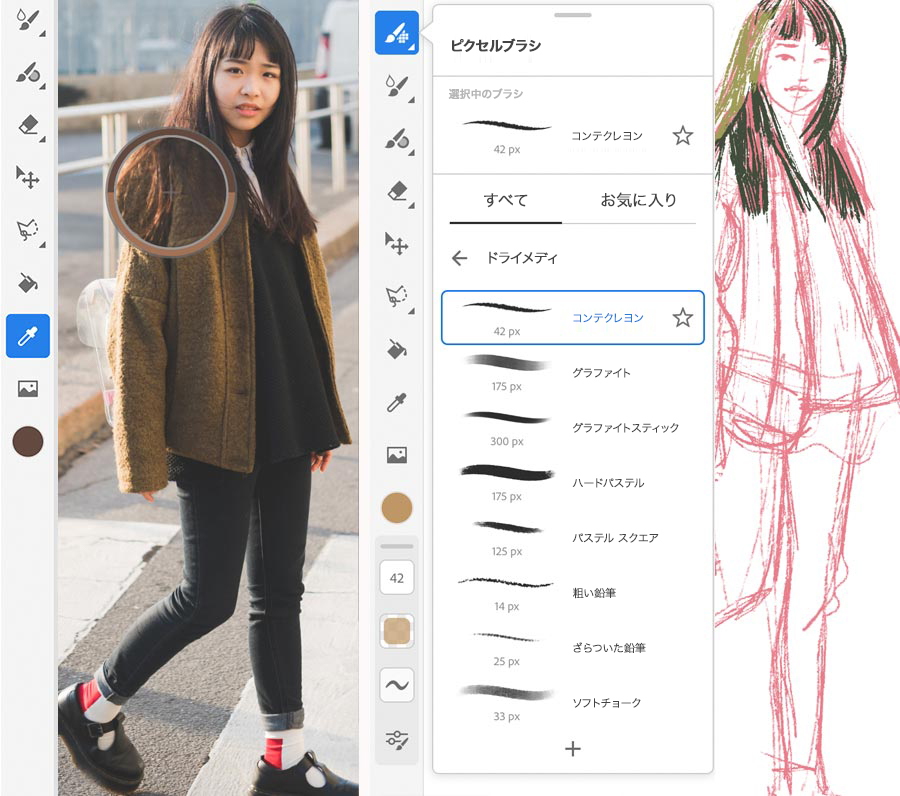The height and width of the screenshot is (796, 900).
Task: Switch to the すべて tab
Action: (506, 200)
